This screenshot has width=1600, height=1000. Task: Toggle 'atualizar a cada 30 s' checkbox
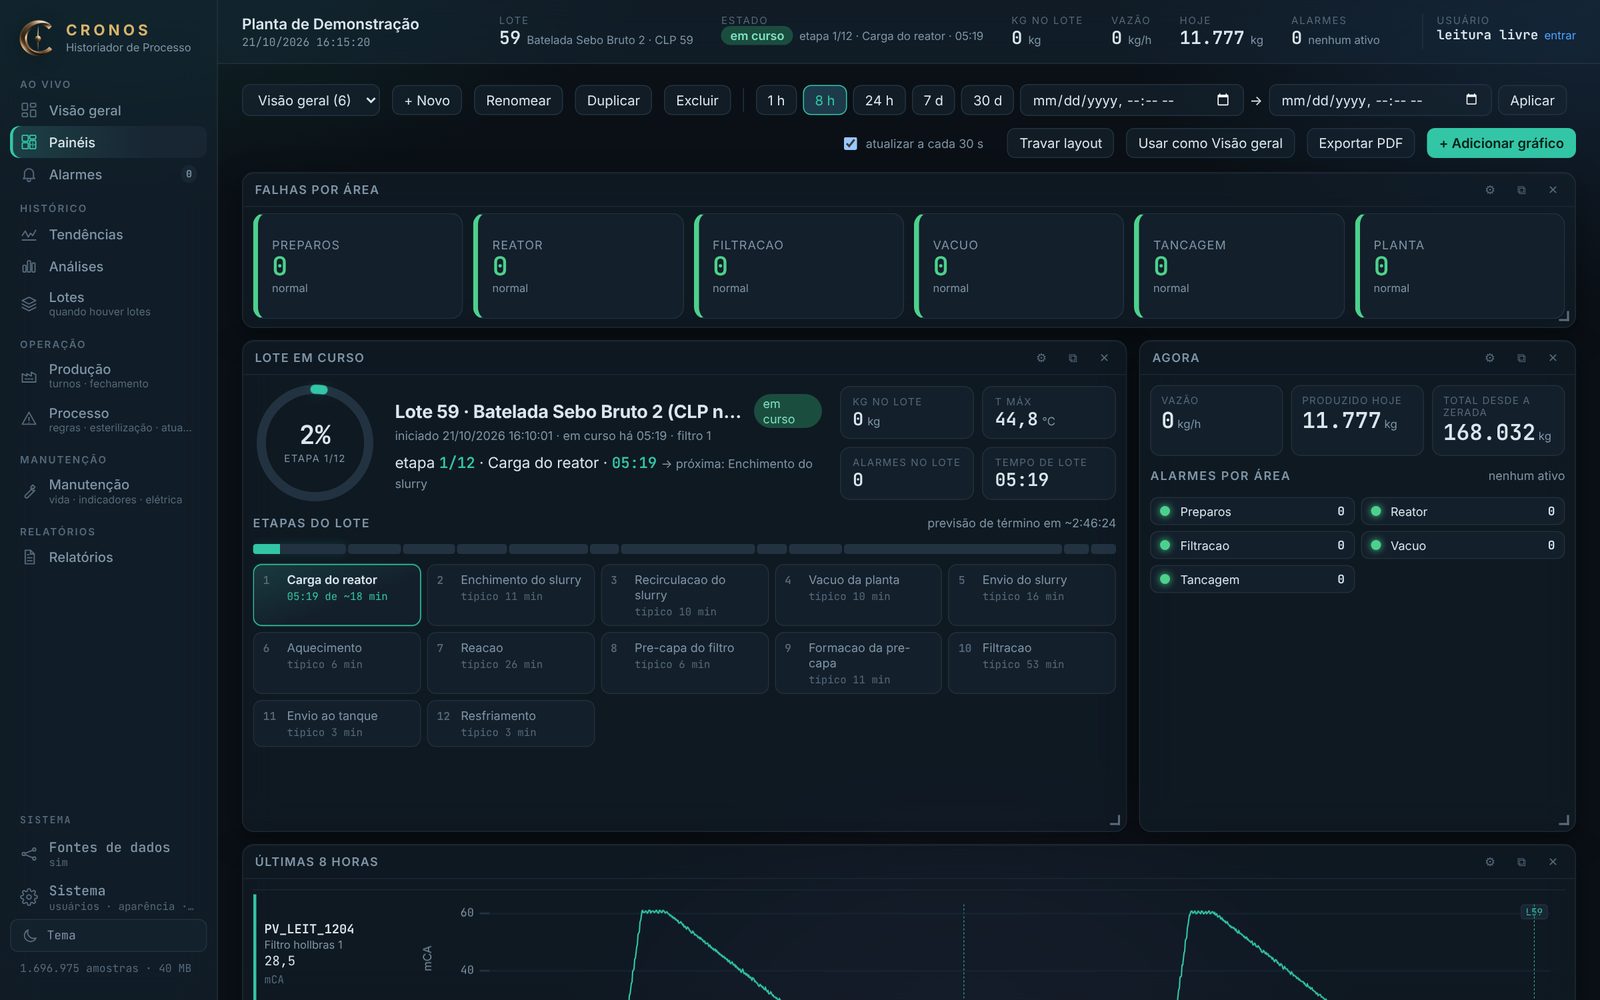click(850, 143)
